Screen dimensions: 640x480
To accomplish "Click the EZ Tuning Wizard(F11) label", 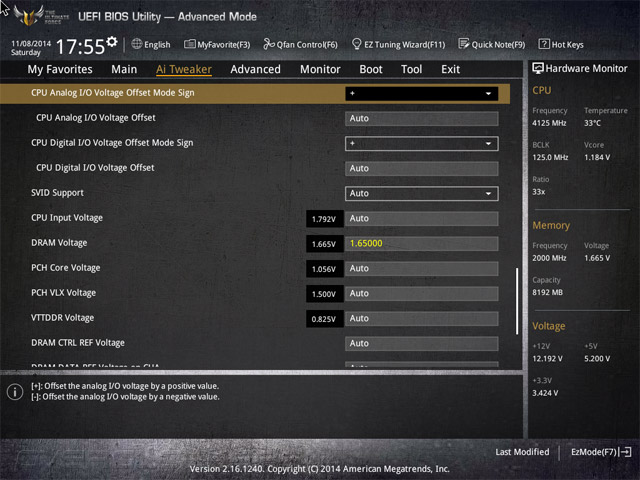I will [404, 44].
